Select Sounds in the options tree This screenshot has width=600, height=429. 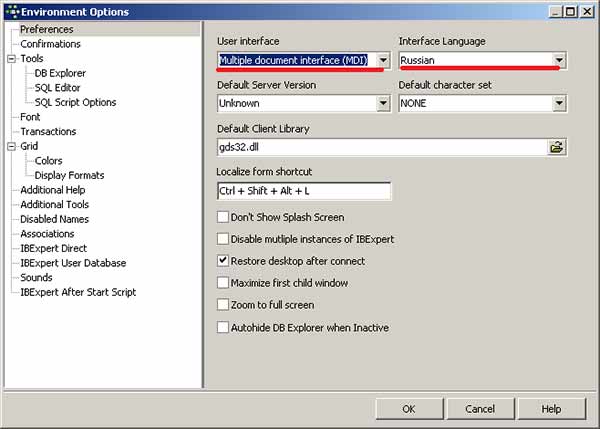click(36, 277)
